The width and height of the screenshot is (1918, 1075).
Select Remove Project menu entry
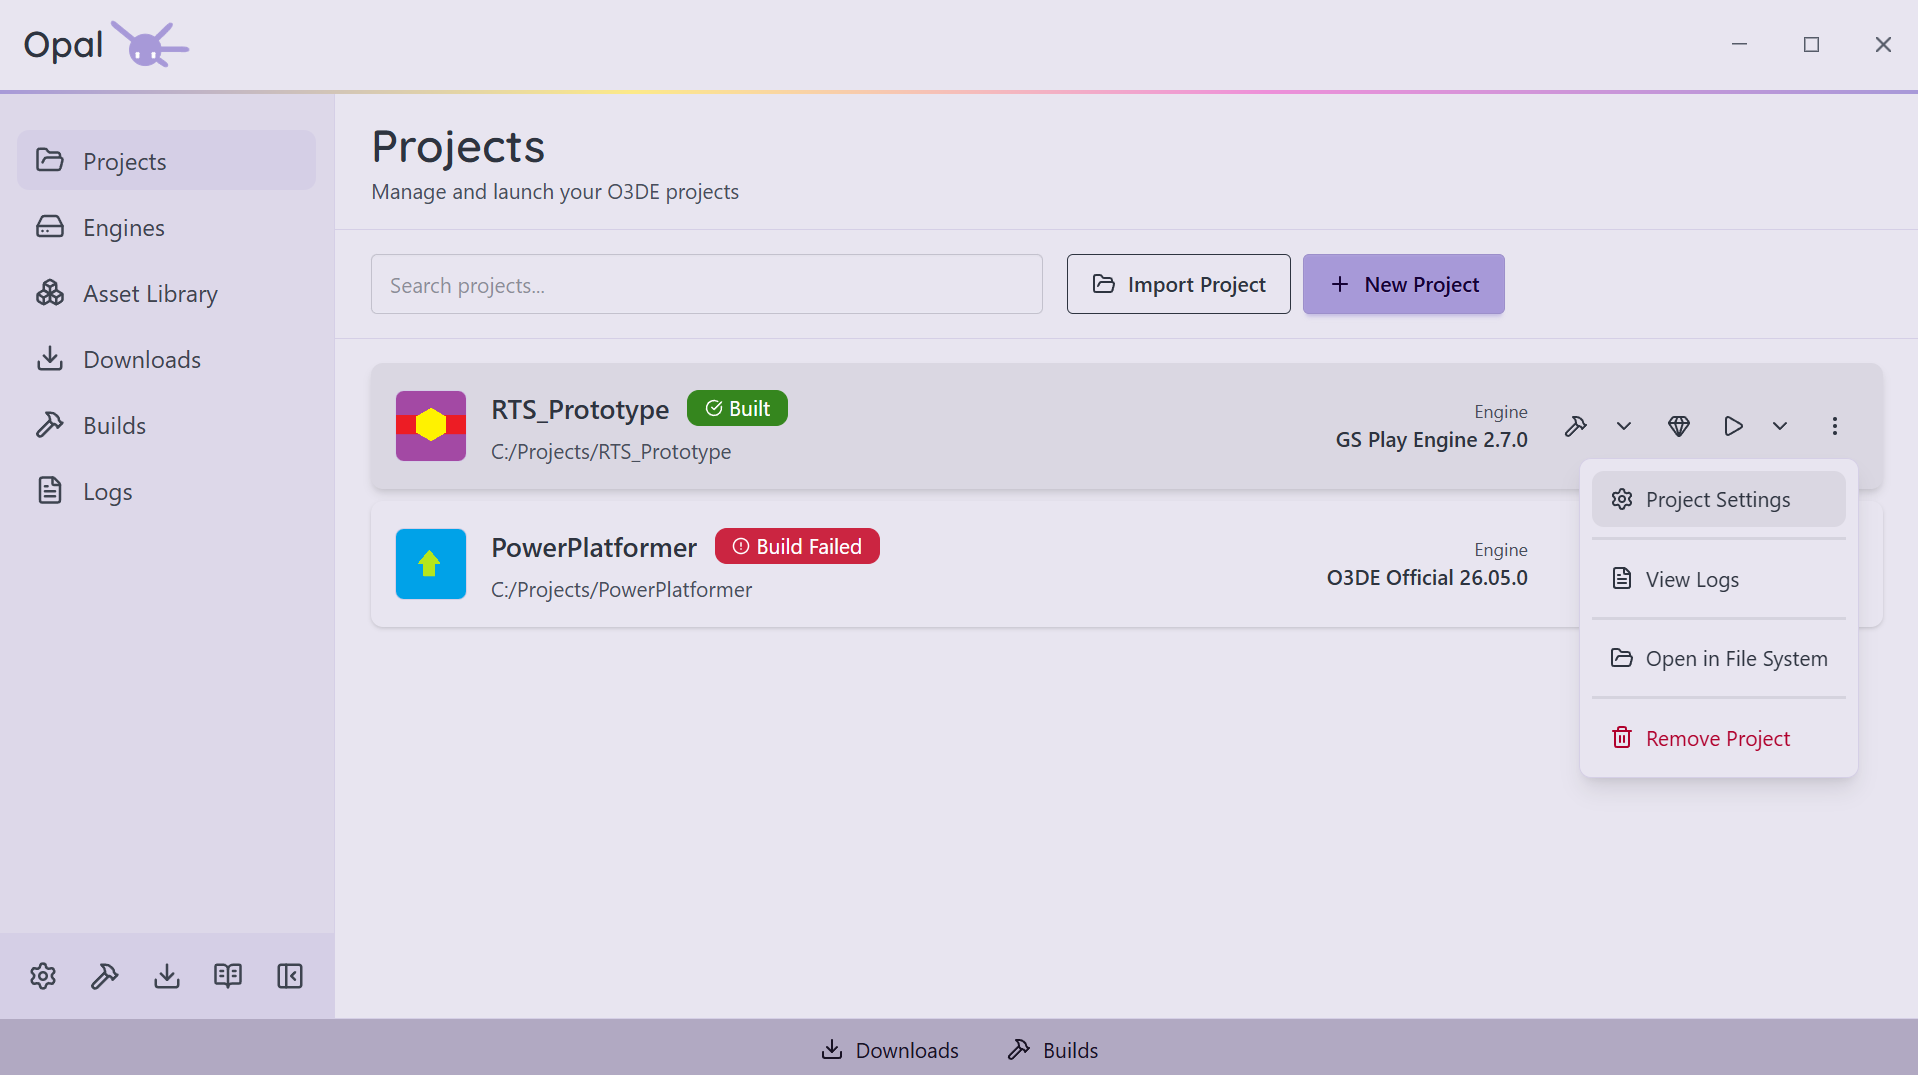(1718, 738)
